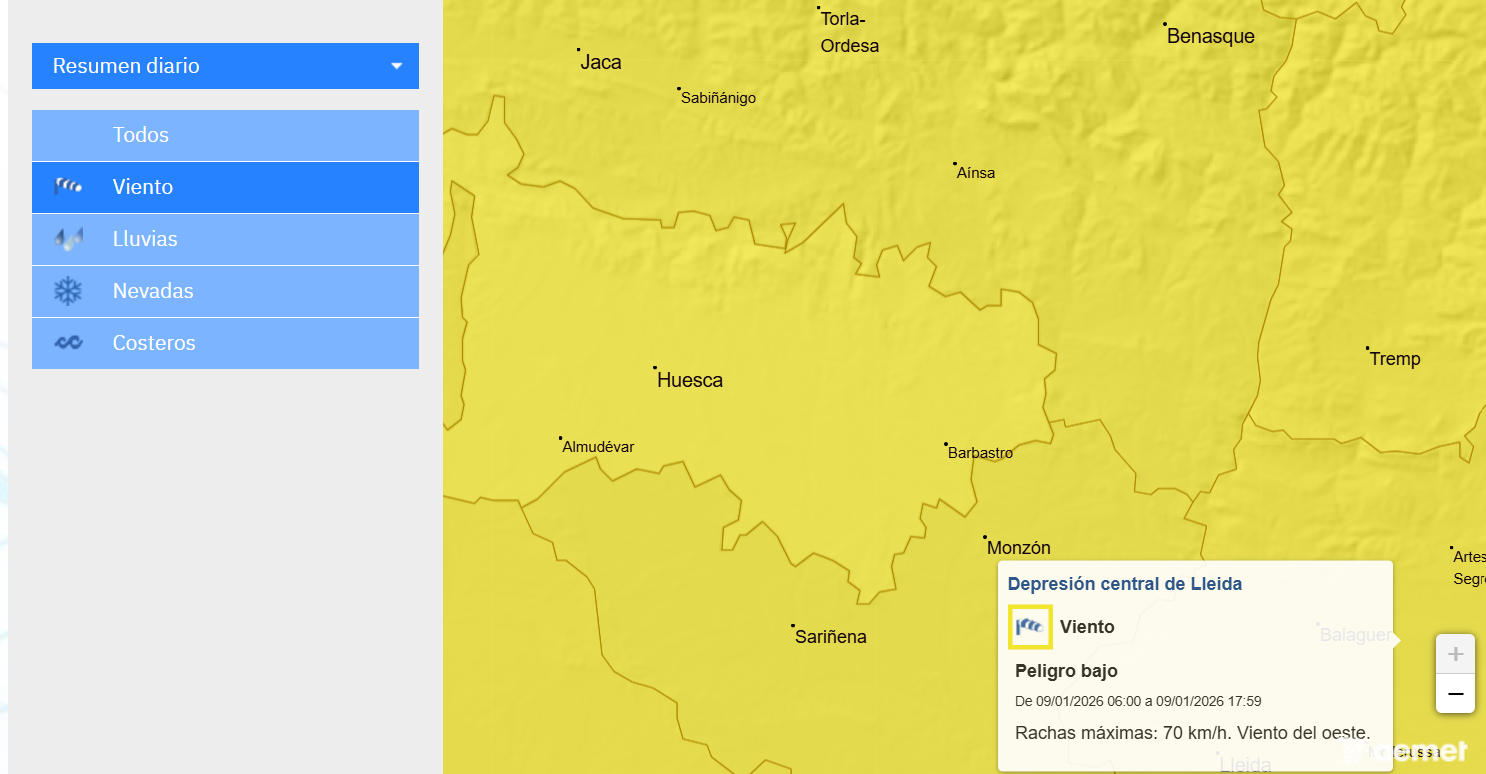Click the Barbastro marker on the map
Screen dimensions: 1486x774
point(946,444)
